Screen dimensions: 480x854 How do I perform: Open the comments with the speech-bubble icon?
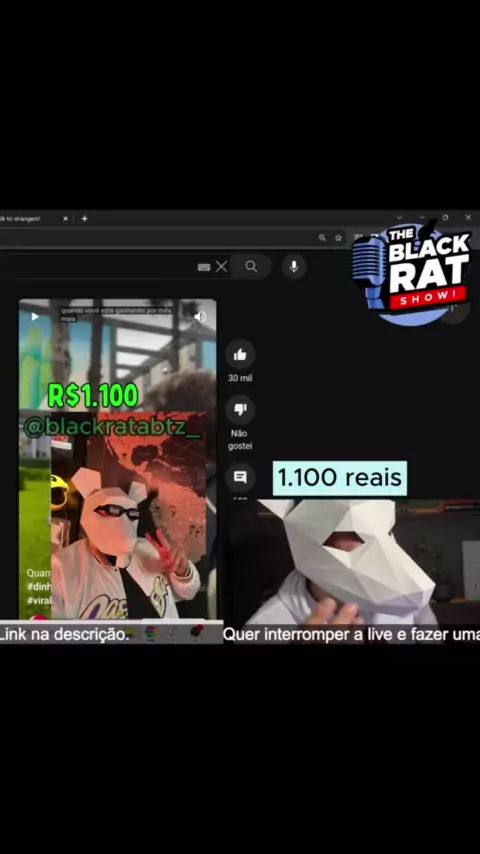[x=240, y=478]
